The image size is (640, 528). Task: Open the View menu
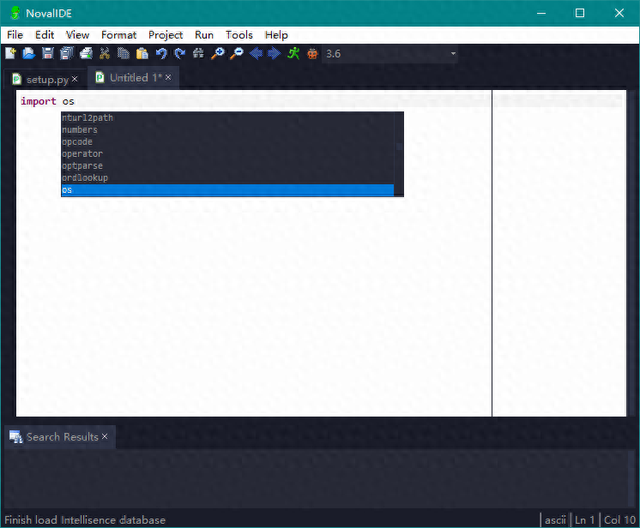tap(78, 35)
